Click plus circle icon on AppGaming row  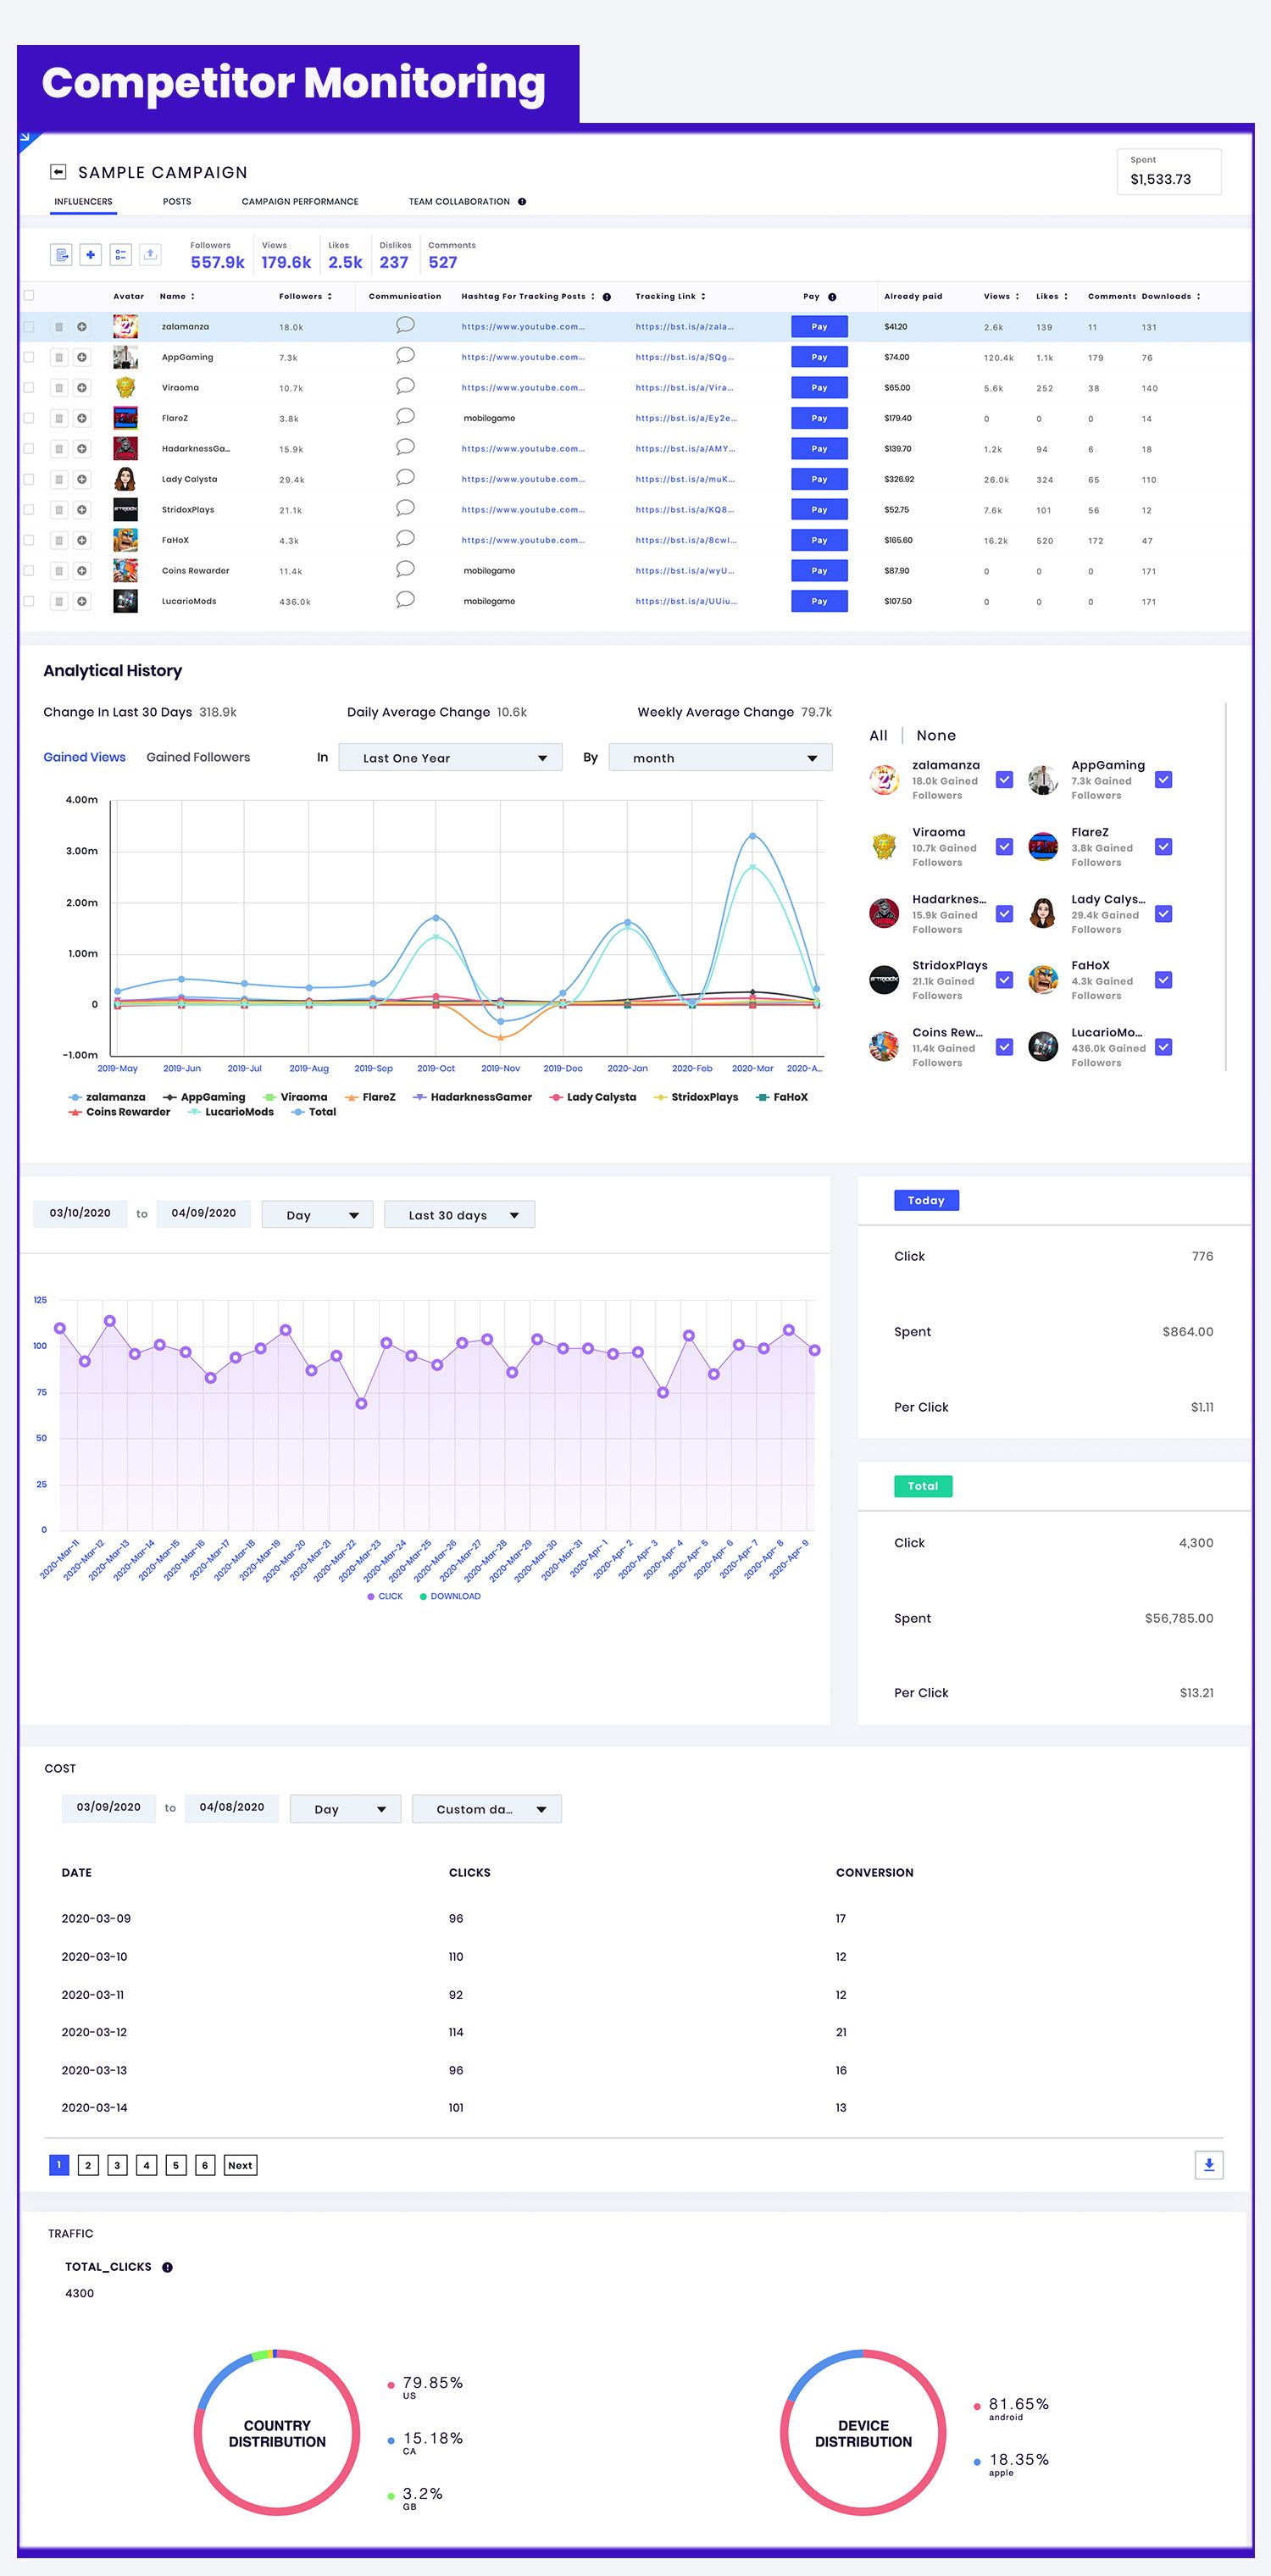click(82, 357)
